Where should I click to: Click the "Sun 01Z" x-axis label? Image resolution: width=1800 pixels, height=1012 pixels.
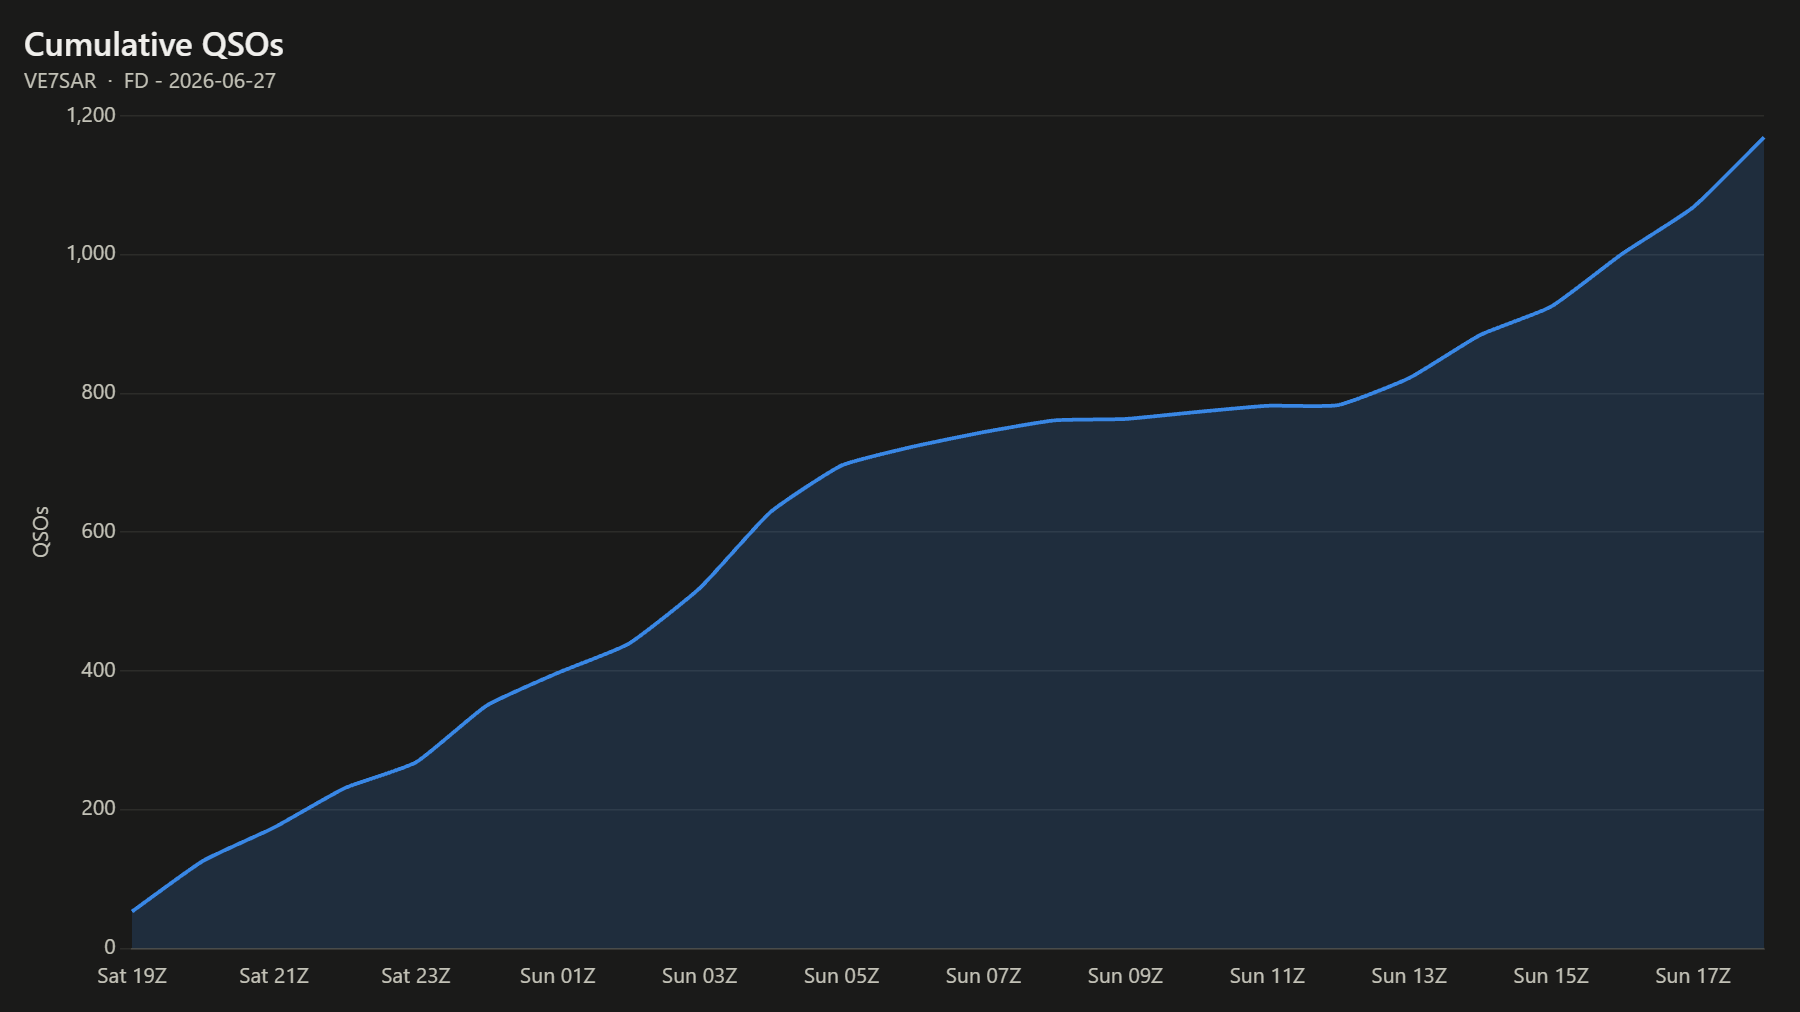(558, 976)
